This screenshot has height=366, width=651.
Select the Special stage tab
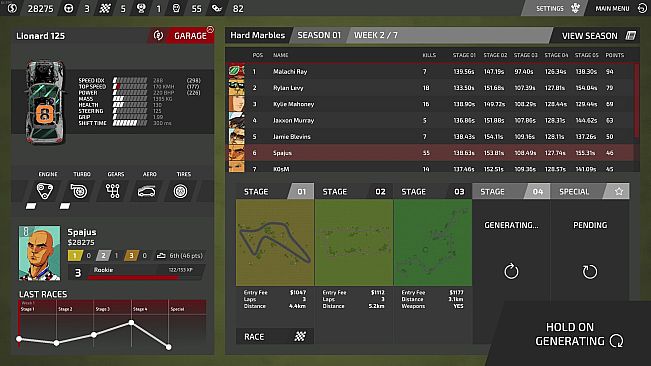coord(590,191)
